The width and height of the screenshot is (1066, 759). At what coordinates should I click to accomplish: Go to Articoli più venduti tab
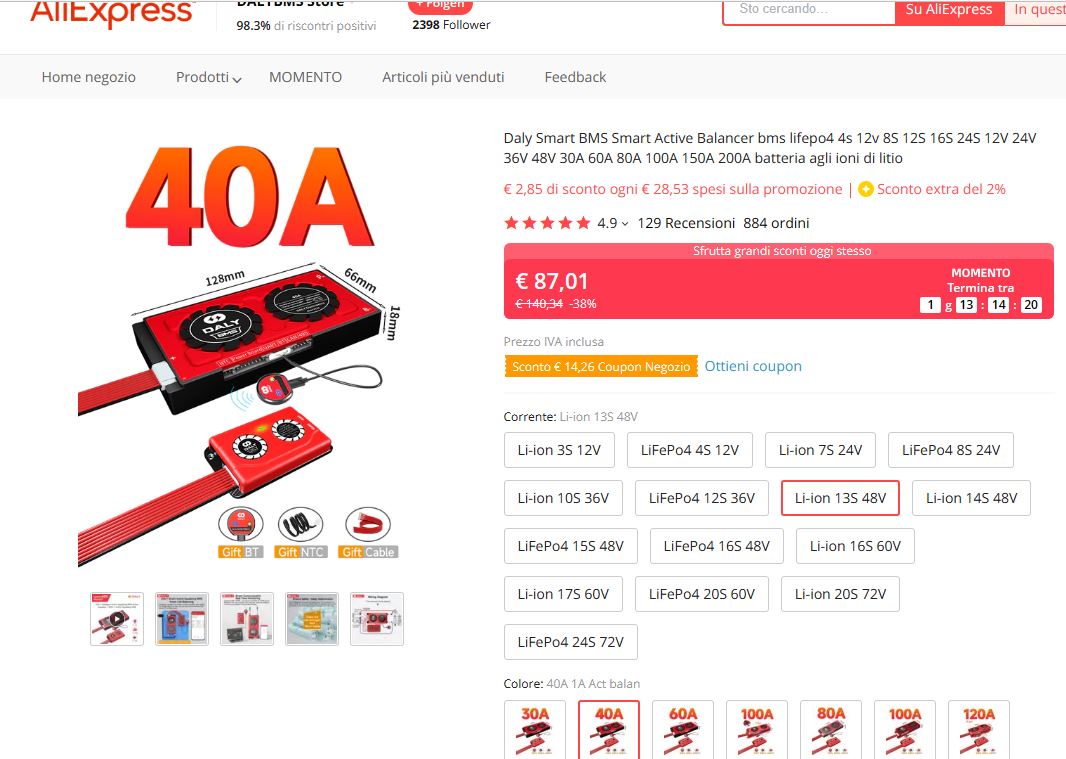point(443,77)
